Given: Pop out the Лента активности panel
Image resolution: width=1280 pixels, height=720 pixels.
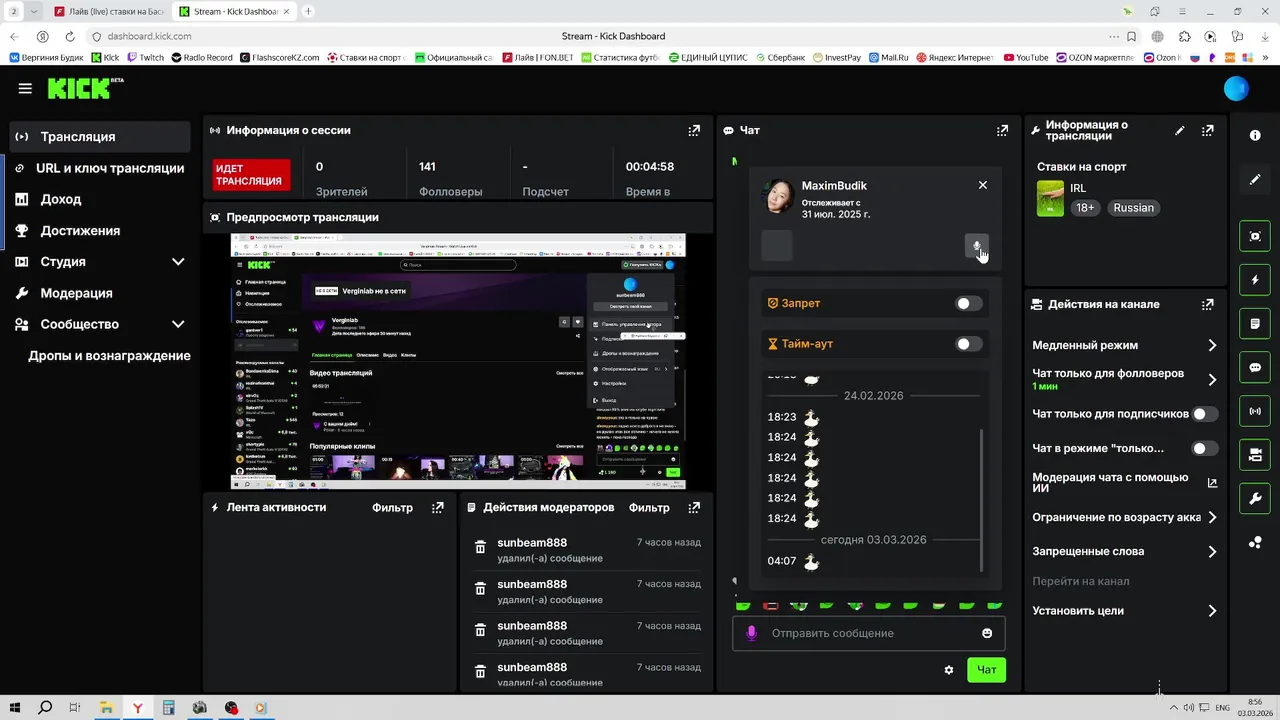Looking at the screenshot, I should pos(437,507).
